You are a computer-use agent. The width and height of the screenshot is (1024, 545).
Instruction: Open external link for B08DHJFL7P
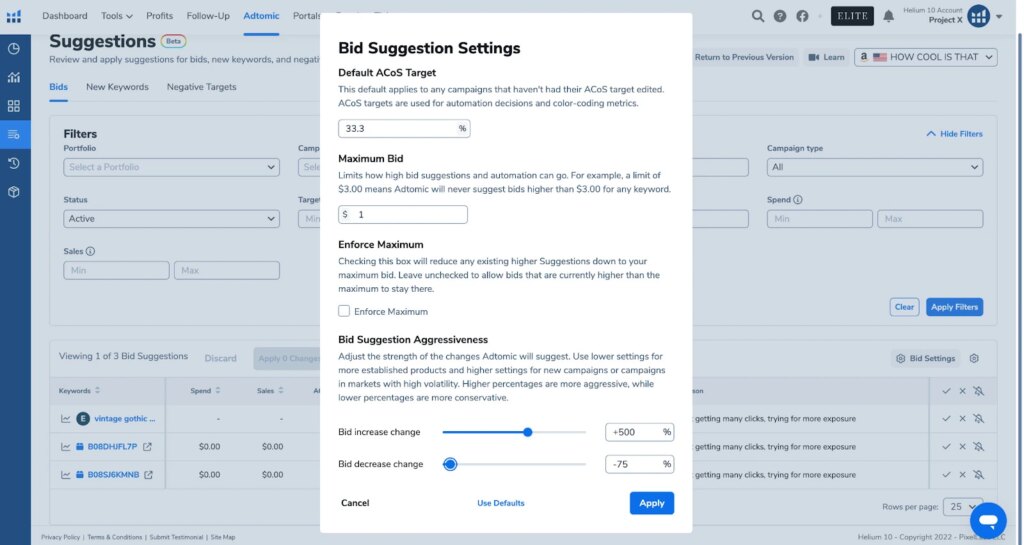click(x=148, y=447)
